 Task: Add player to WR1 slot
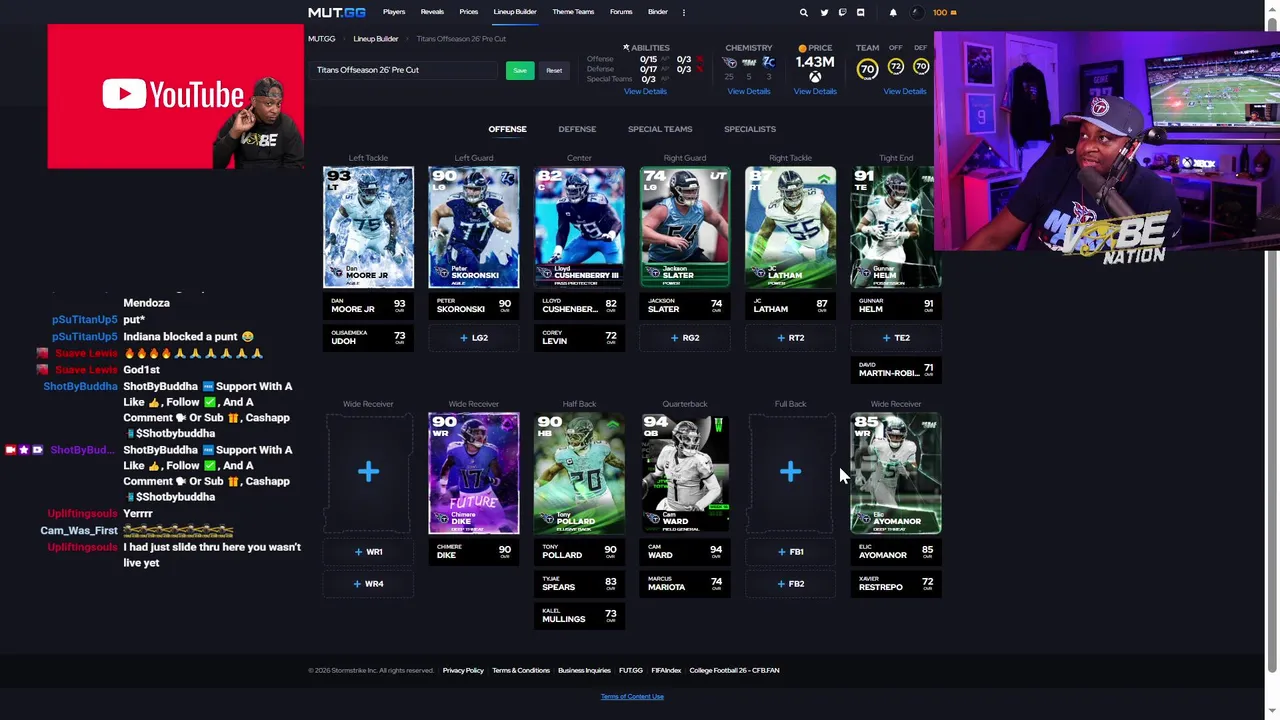[x=368, y=552]
